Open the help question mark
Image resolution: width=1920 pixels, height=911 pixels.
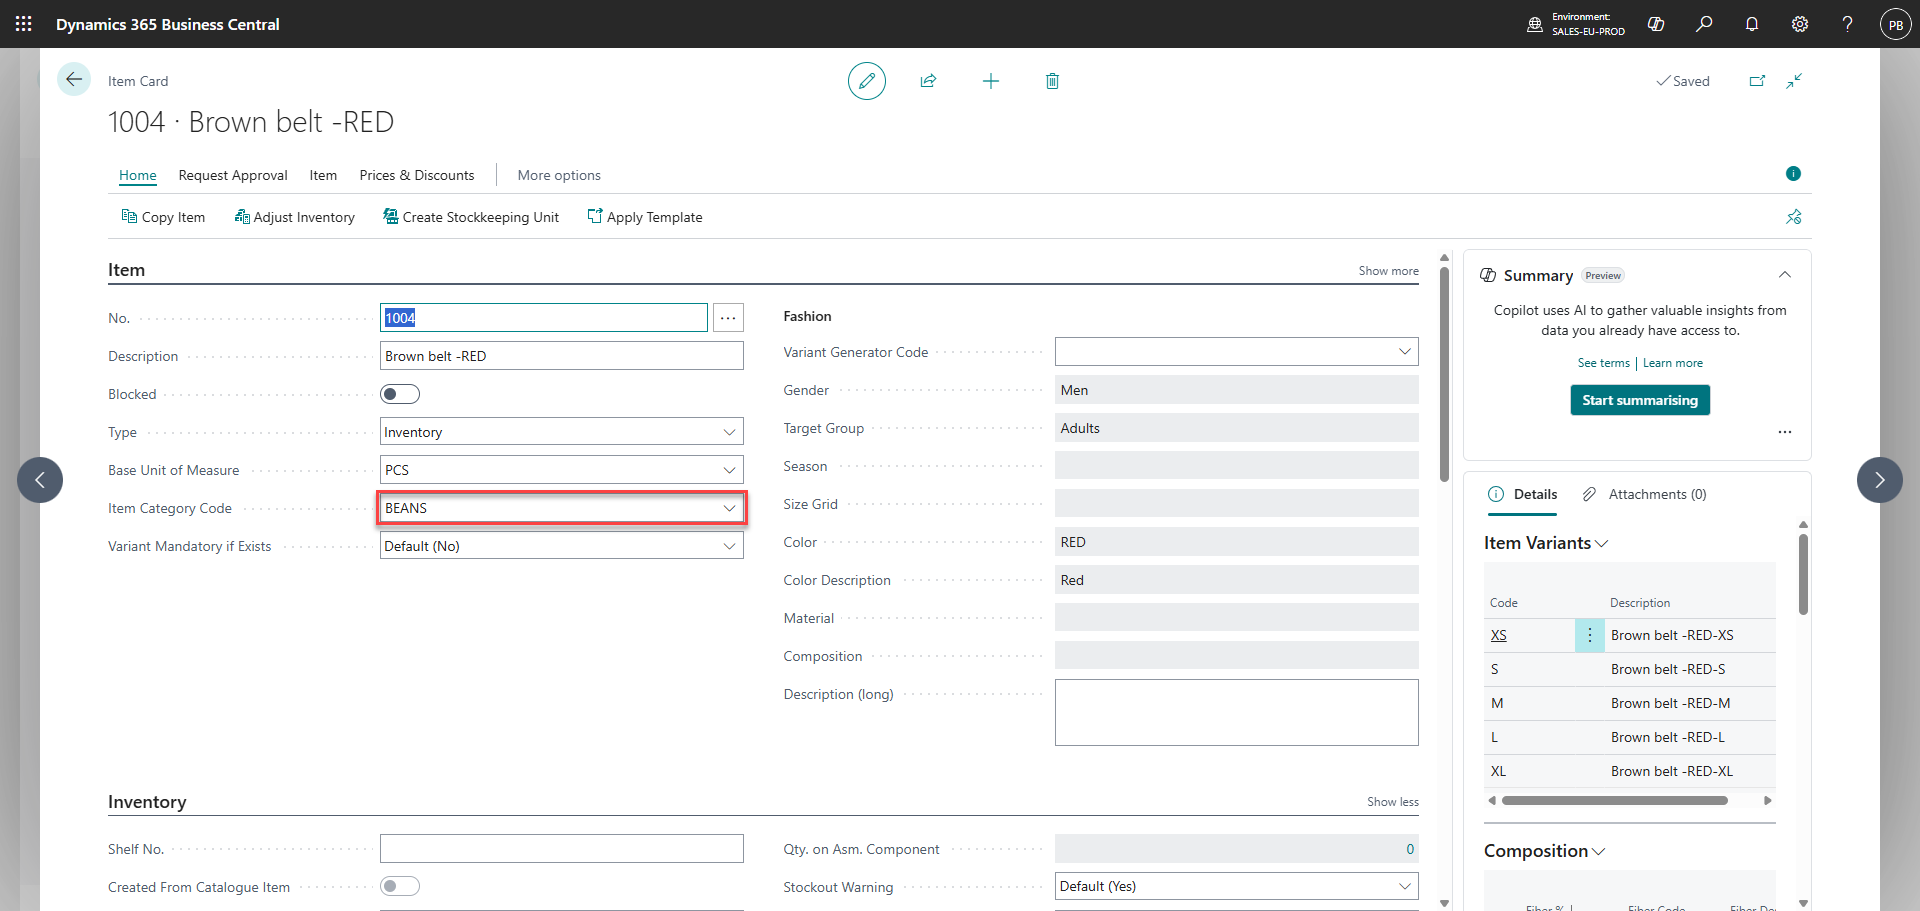pos(1847,24)
